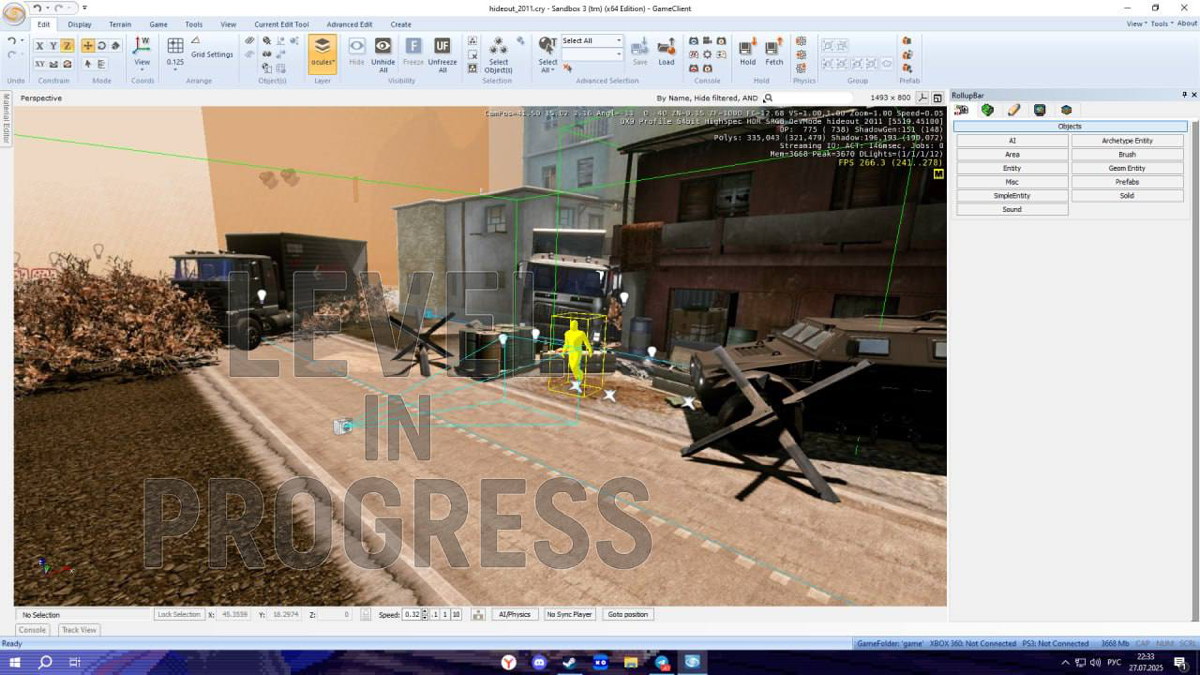Switch to the Advanced Edit ribbon tab

[x=349, y=24]
